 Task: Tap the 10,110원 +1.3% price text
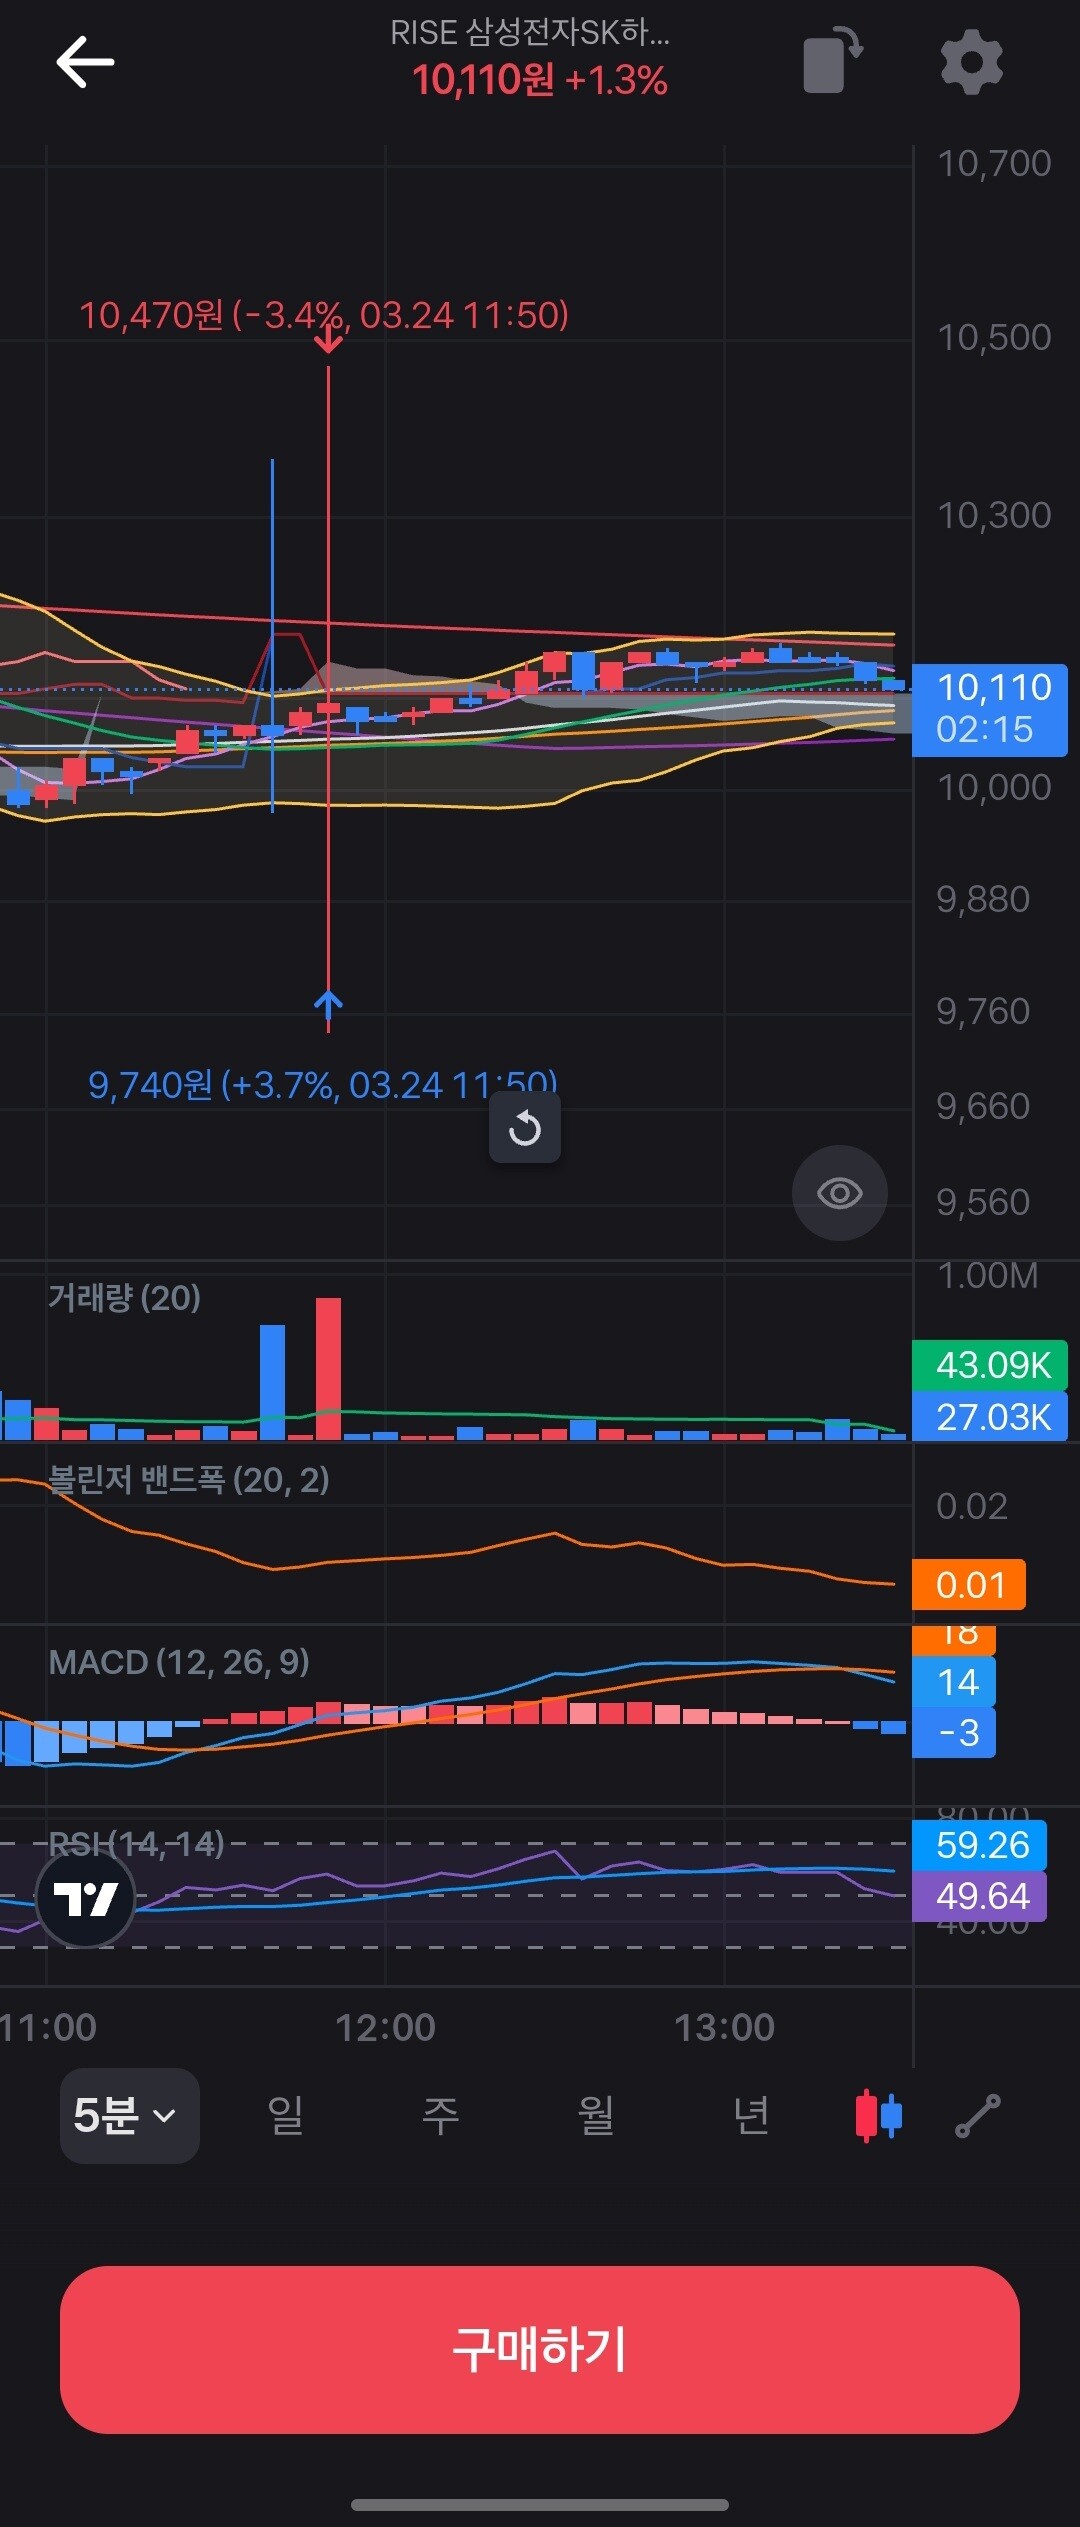[540, 81]
